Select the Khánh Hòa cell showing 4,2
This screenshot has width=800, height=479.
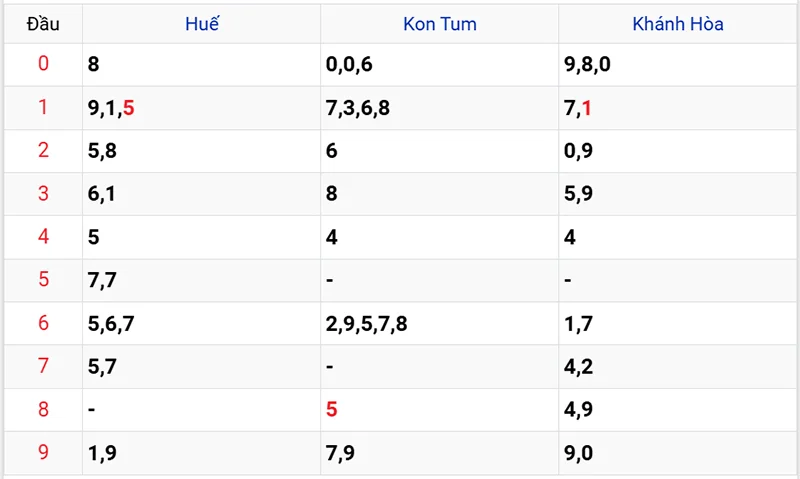point(579,367)
